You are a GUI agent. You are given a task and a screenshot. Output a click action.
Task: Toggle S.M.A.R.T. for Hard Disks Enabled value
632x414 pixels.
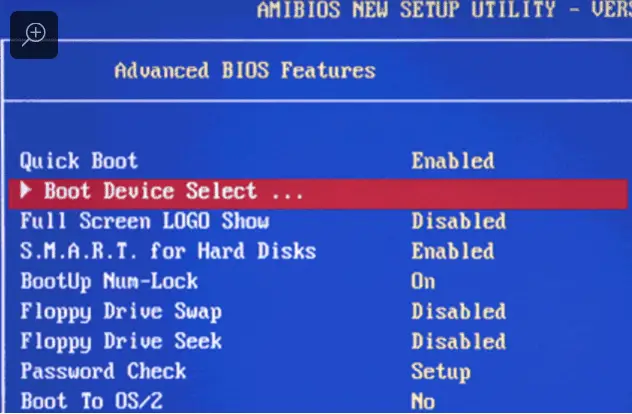(453, 251)
